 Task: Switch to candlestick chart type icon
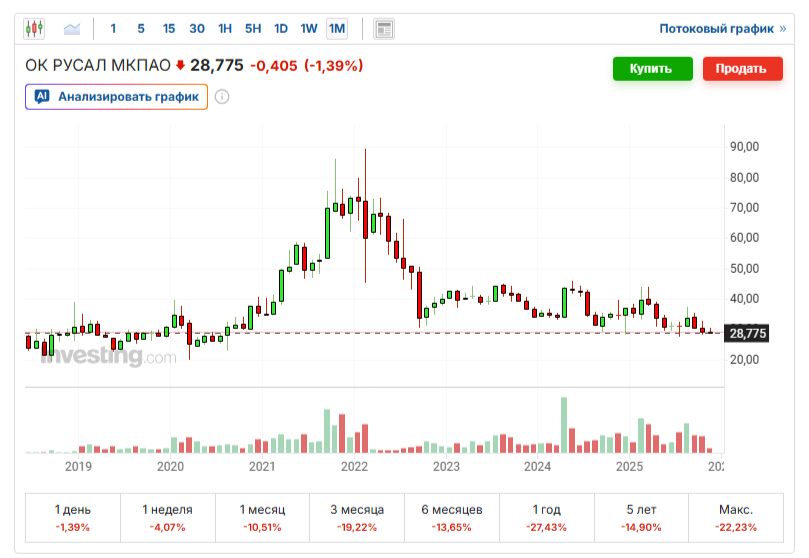point(34,28)
